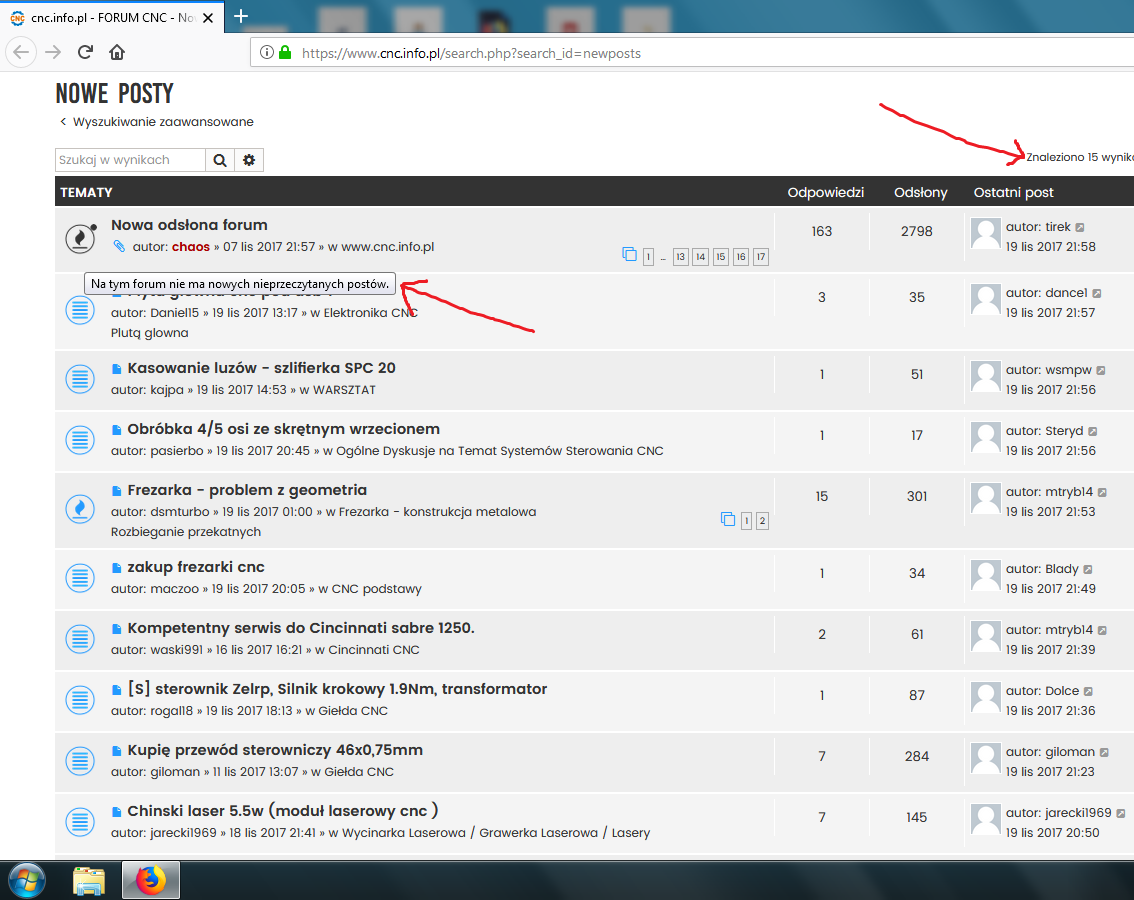Jump to last post by dancel

pos(1096,293)
